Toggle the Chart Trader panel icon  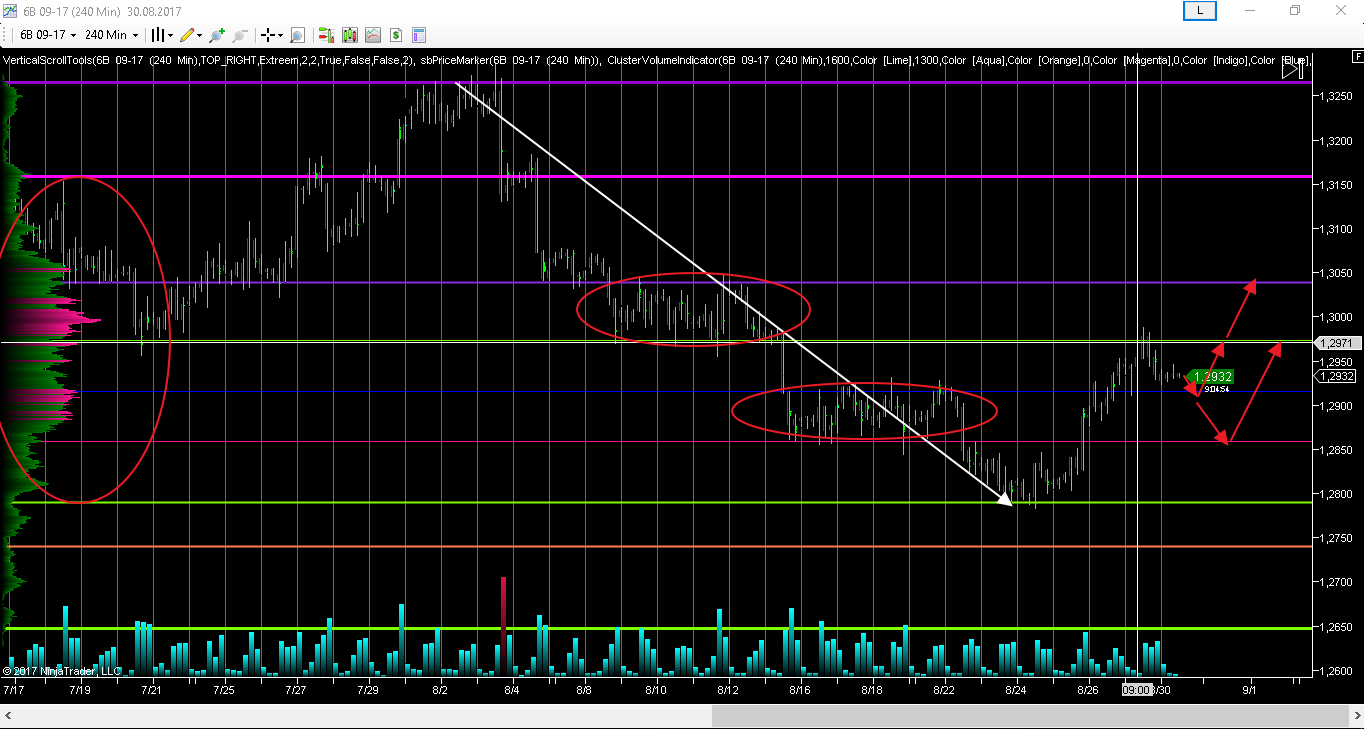[326, 35]
